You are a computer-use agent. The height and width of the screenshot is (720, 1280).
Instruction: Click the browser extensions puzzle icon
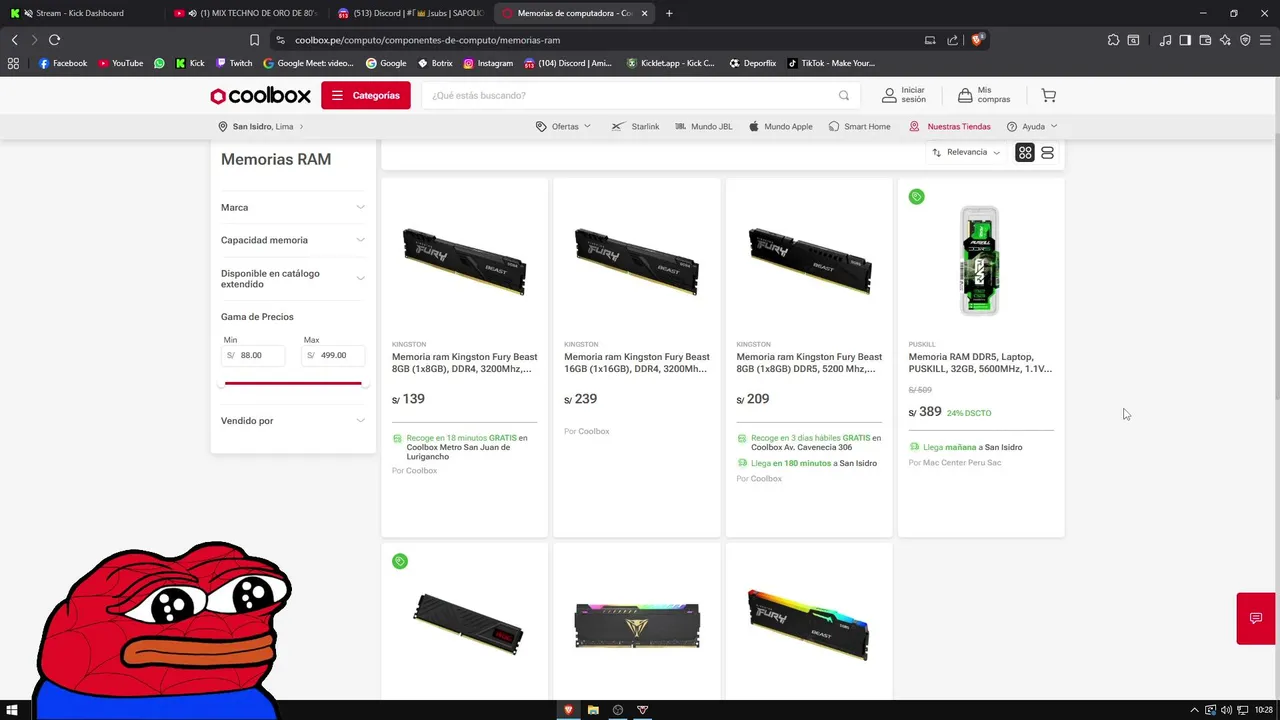click(1113, 40)
